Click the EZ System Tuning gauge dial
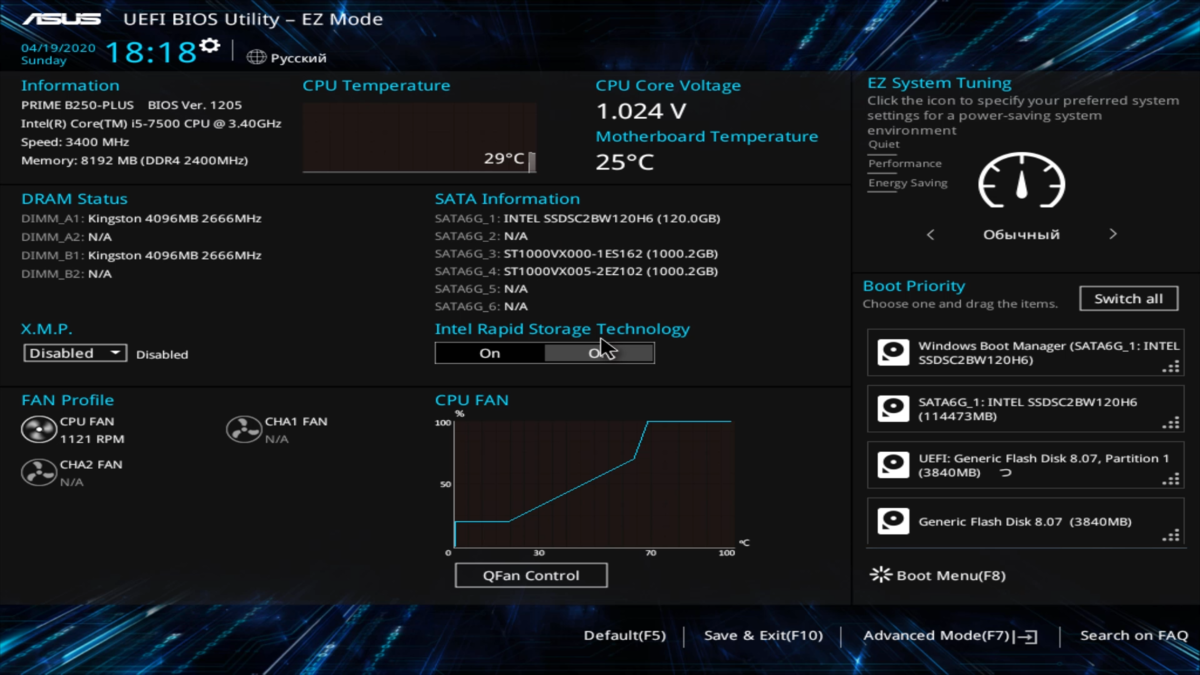This screenshot has height=675, width=1200. [1021, 180]
